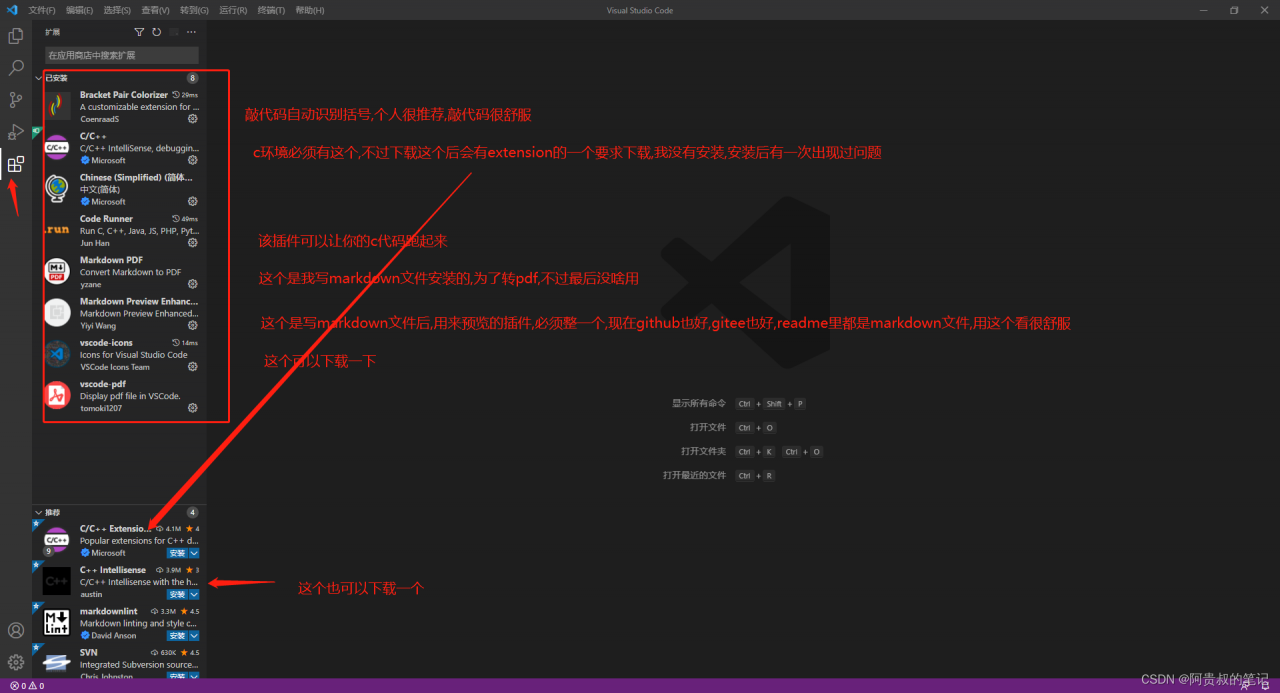
Task: Open the Explorer view in activity bar
Action: click(x=16, y=36)
